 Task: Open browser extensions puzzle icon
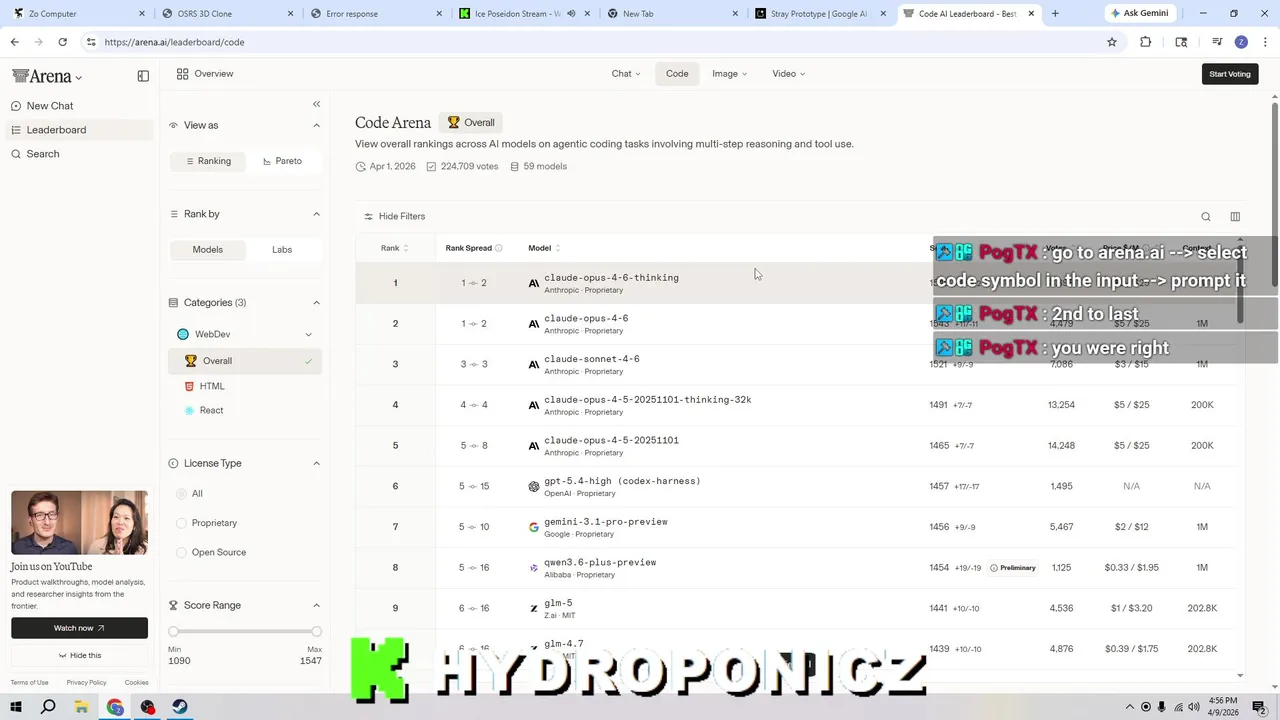pyautogui.click(x=1146, y=42)
